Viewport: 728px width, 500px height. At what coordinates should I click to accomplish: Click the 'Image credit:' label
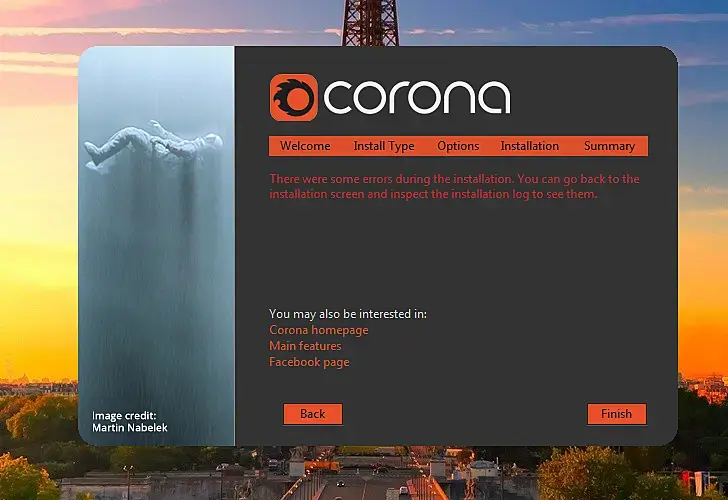124,416
